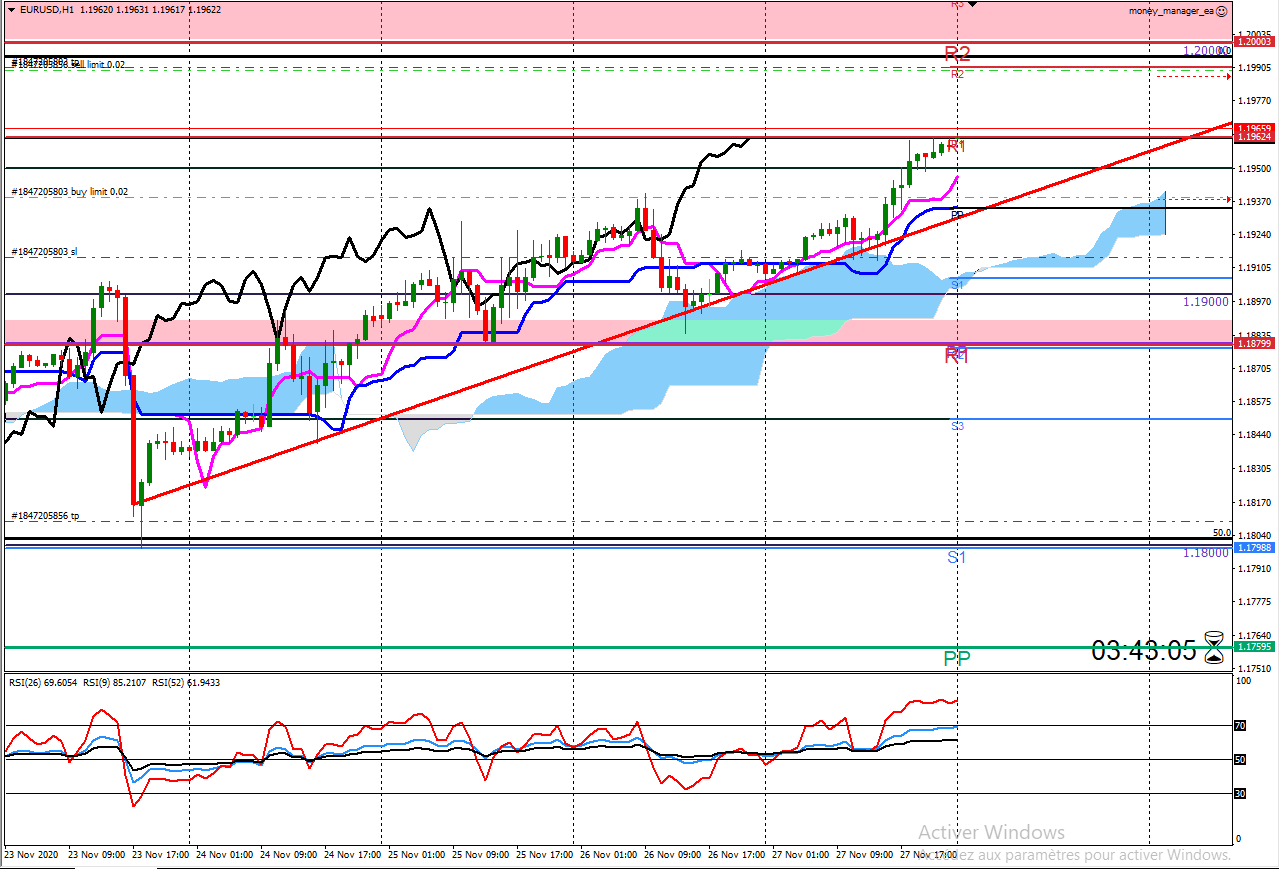1279x869 pixels.
Task: Select the chart shift triangle marker at top
Action: [971, 4]
